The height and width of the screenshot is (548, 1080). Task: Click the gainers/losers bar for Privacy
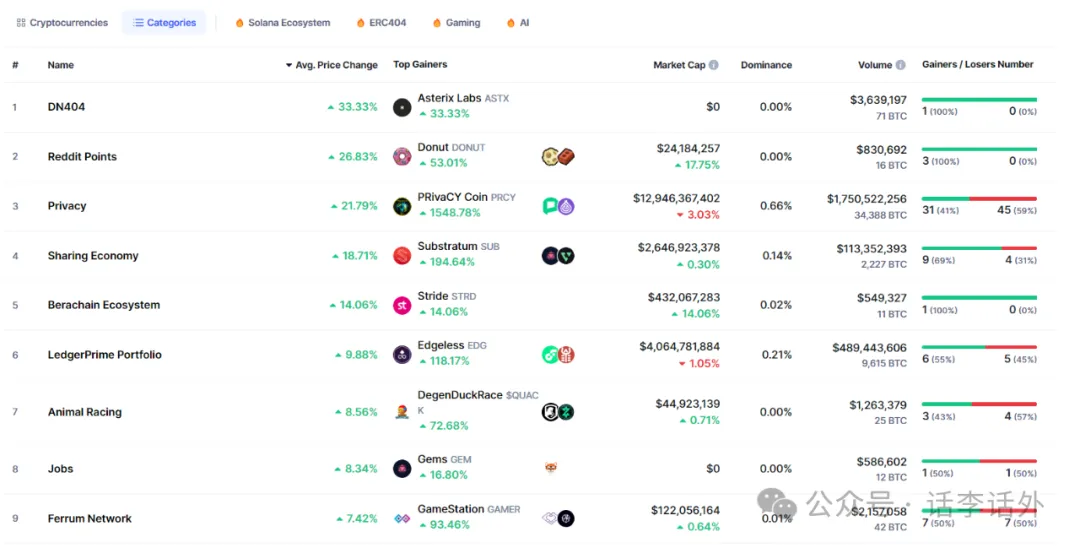pos(979,199)
